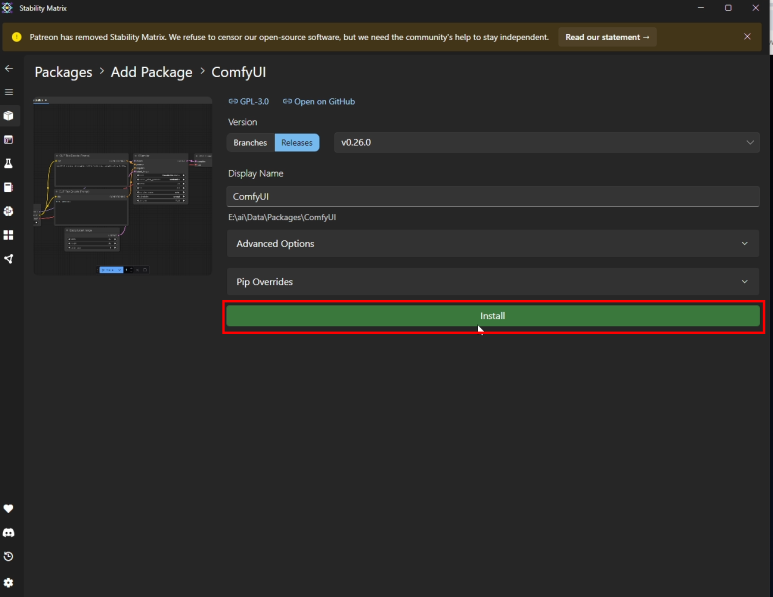Open the history downloads icon
Screen dimensions: 773x597
pos(9,557)
